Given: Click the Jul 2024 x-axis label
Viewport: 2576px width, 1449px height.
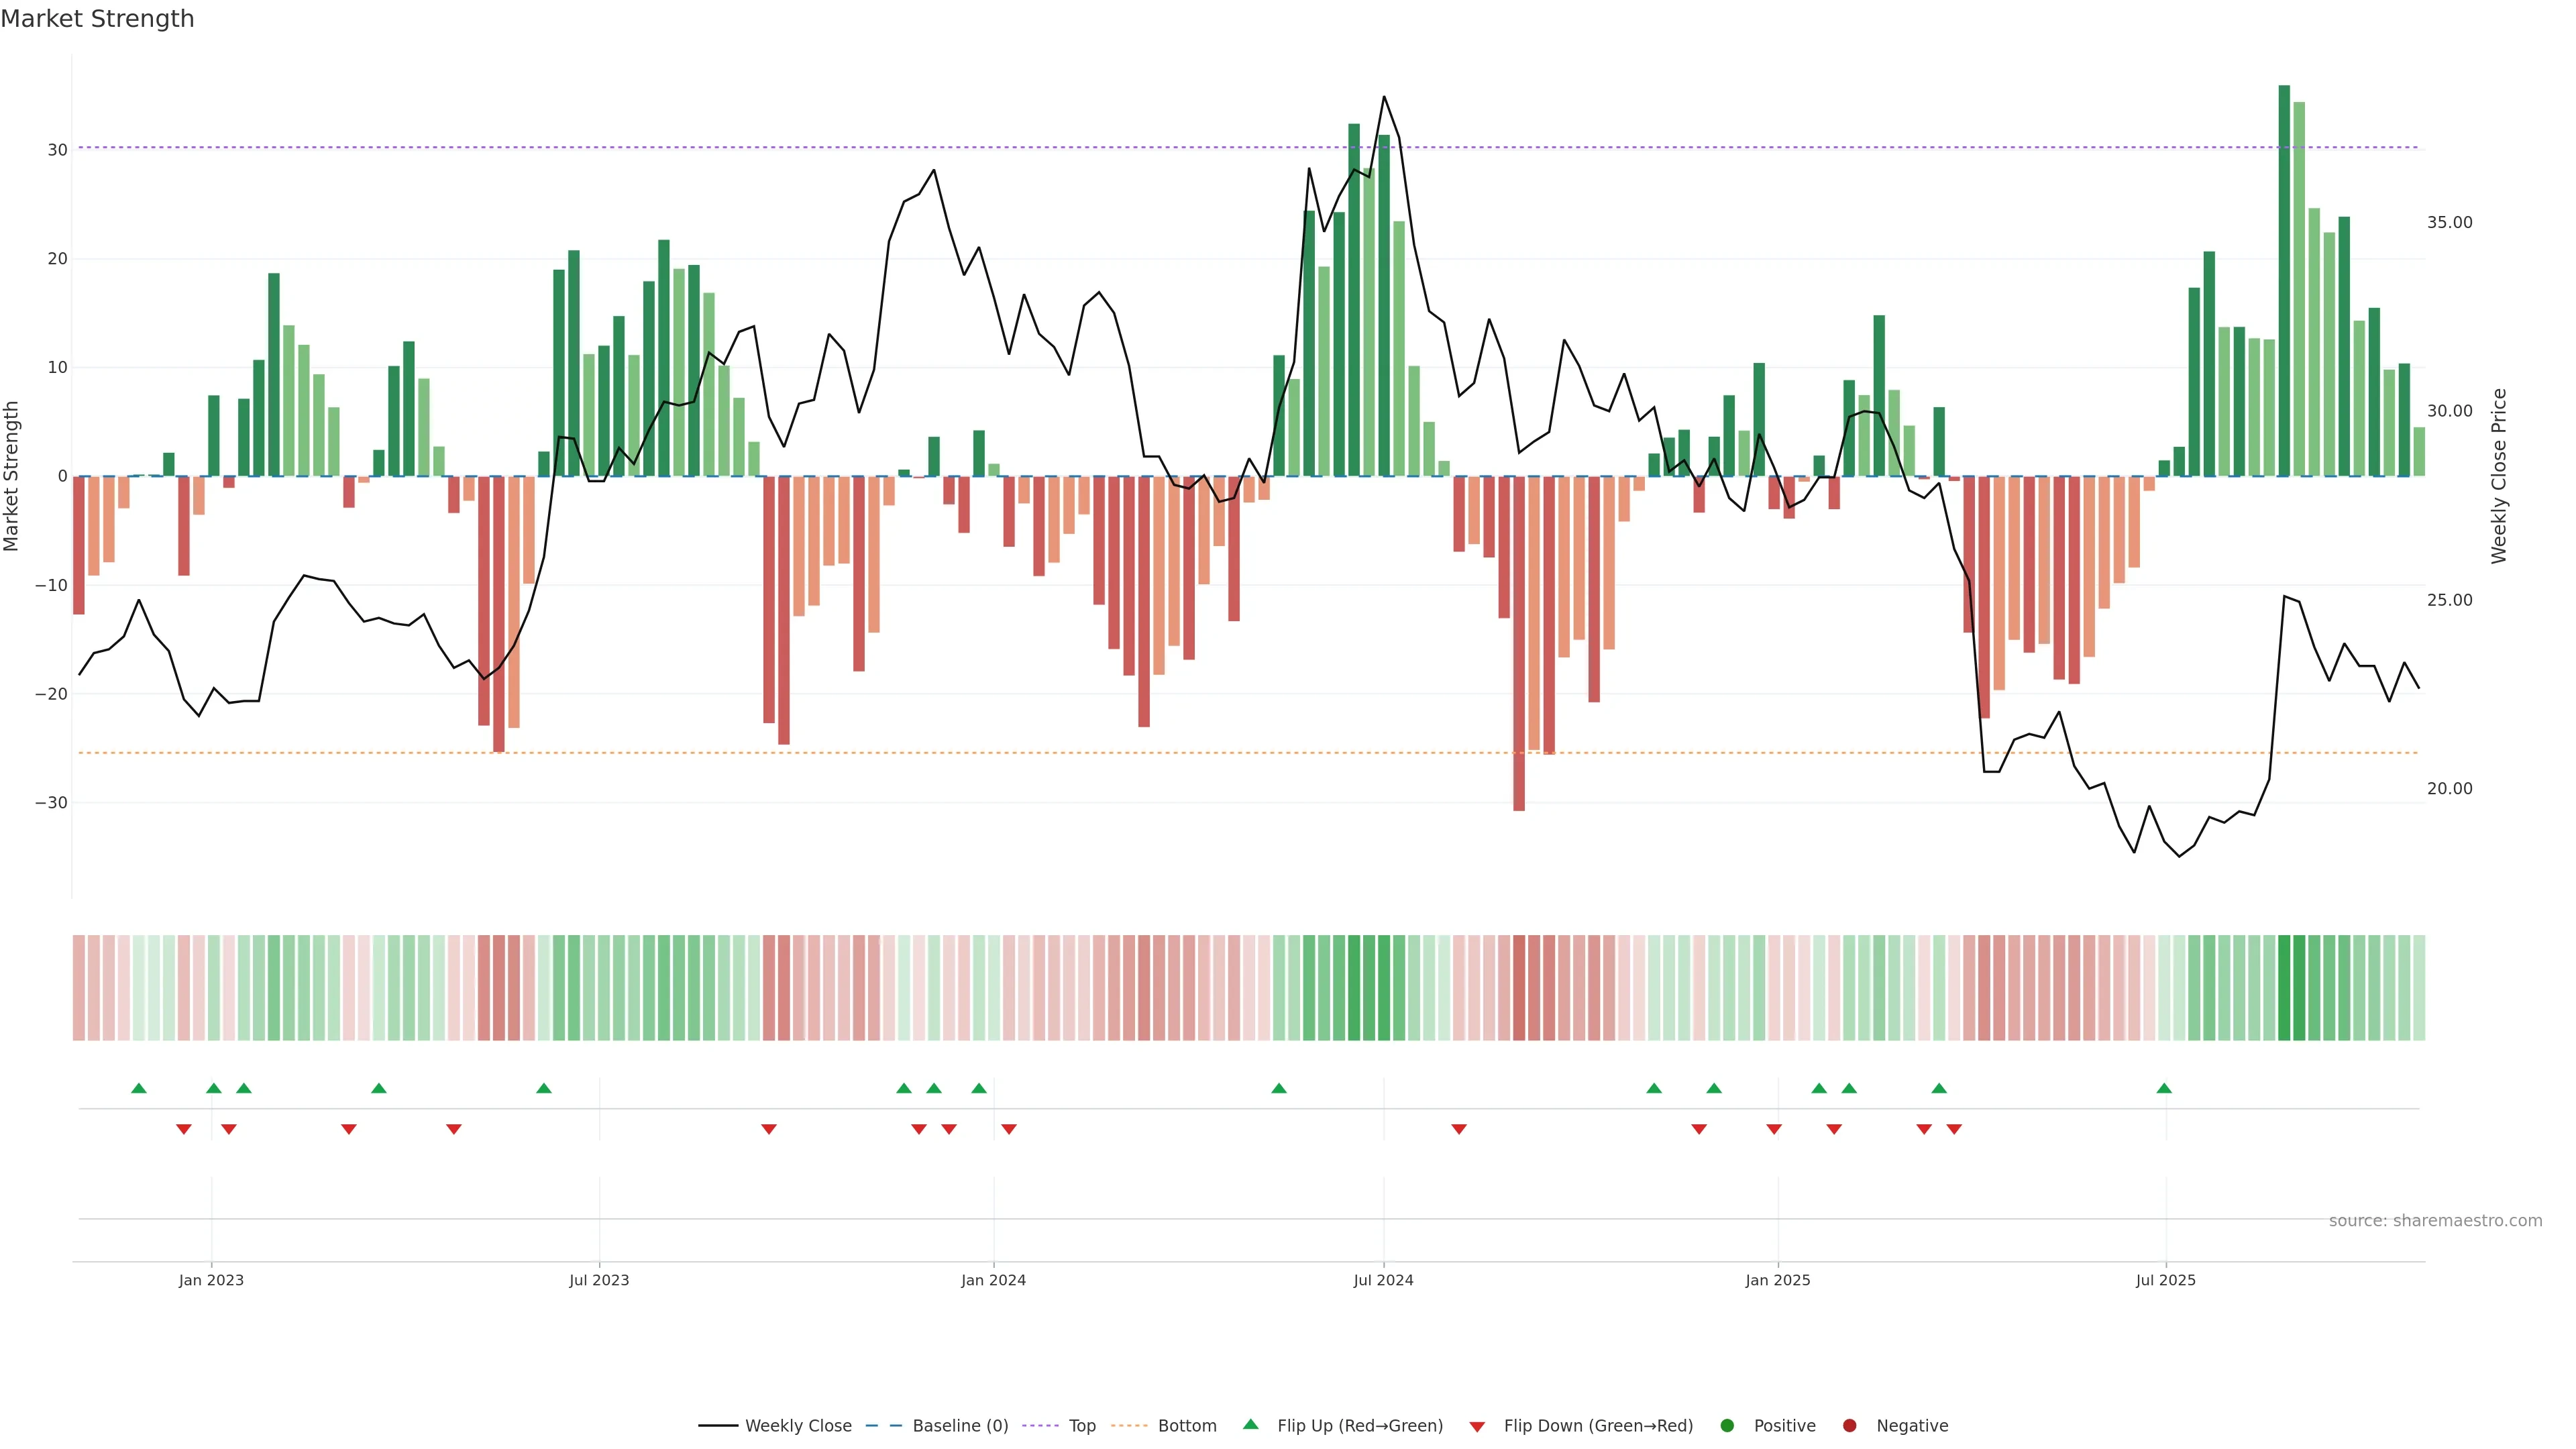Looking at the screenshot, I should pos(1383,1280).
